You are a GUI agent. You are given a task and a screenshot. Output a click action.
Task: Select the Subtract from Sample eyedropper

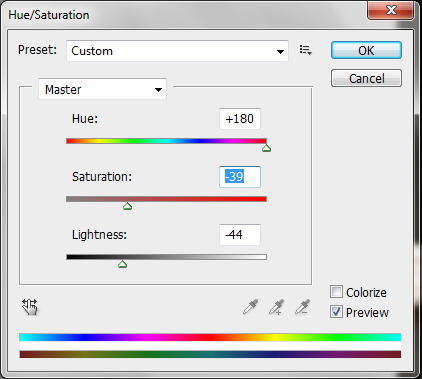tap(303, 307)
